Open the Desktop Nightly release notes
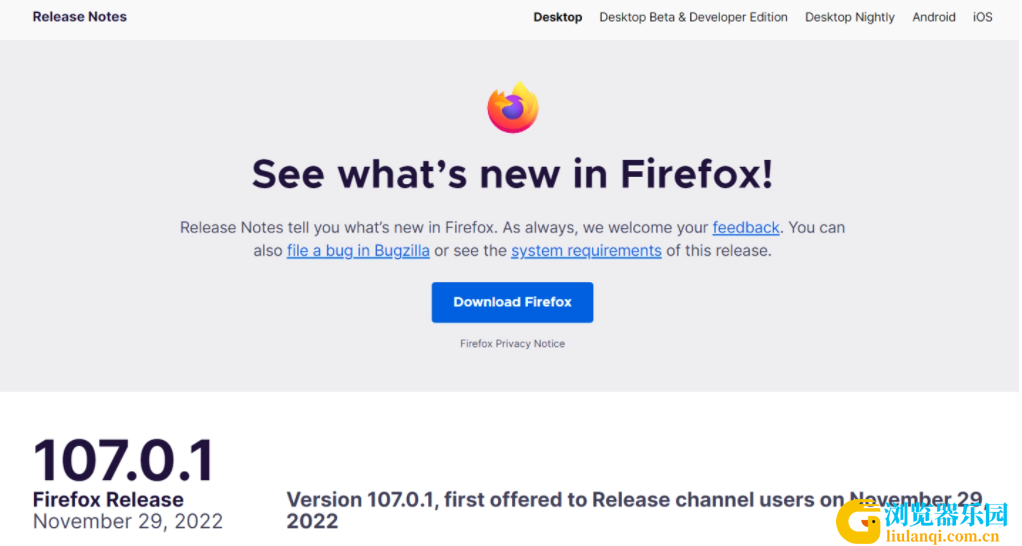The height and width of the screenshot is (546, 1022). tap(849, 18)
